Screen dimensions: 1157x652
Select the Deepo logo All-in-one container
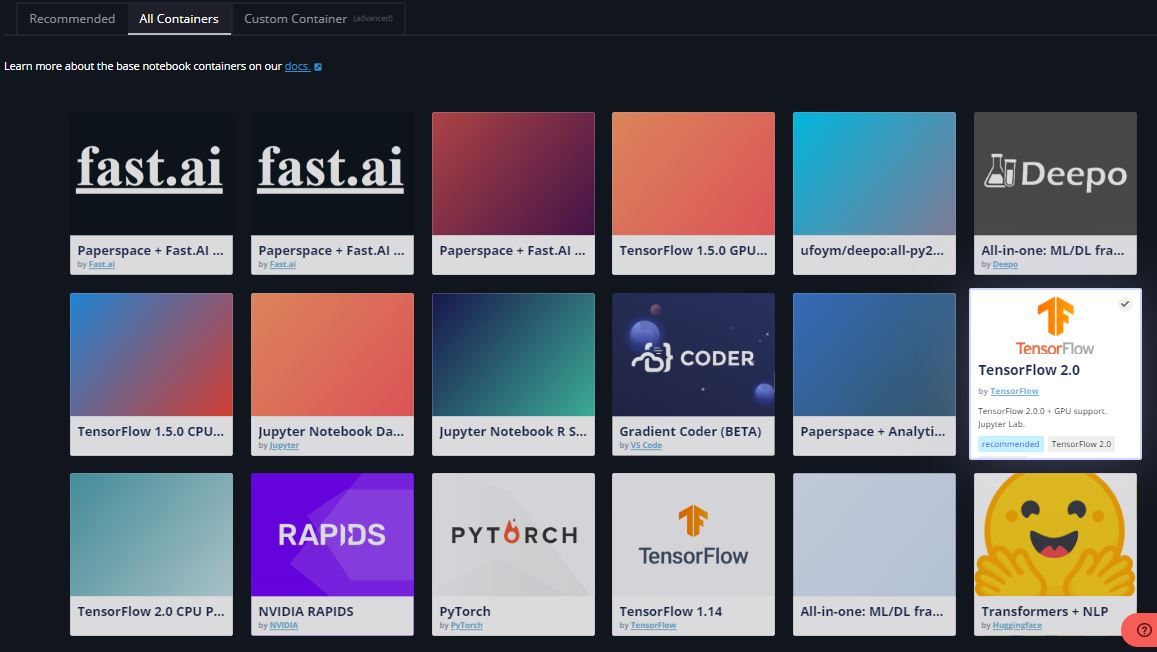tap(1055, 193)
